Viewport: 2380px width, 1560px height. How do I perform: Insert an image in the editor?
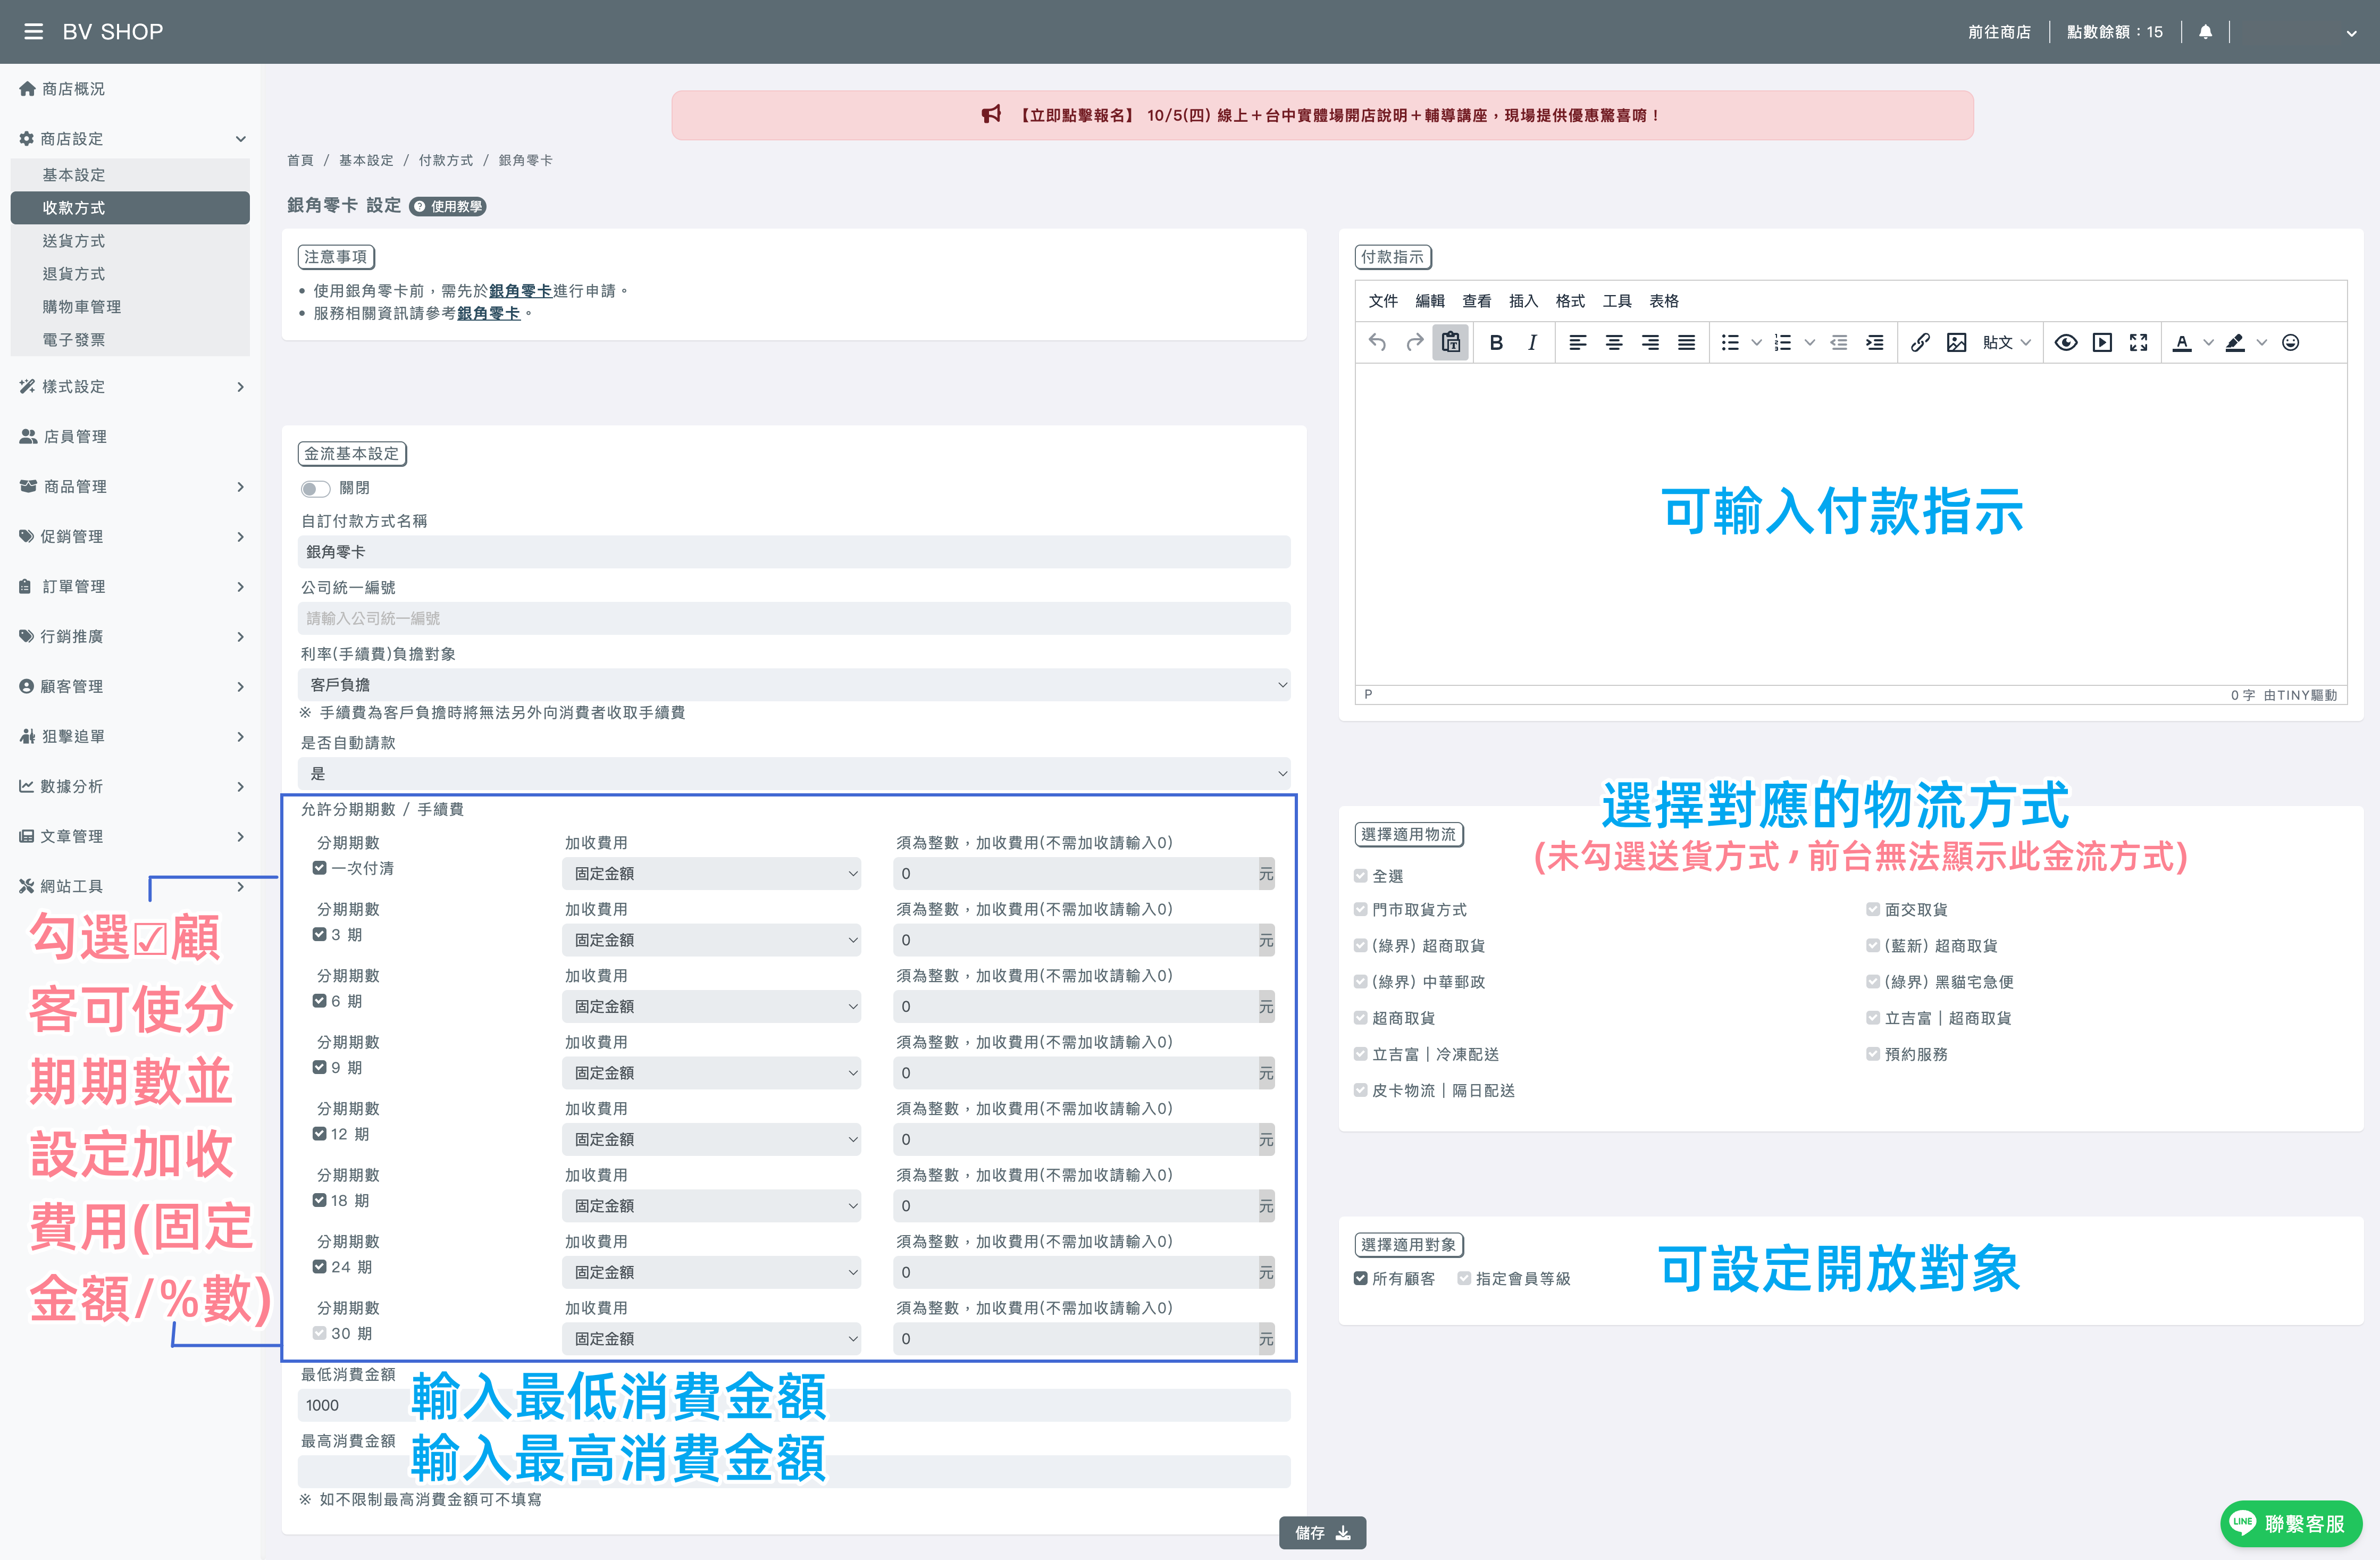pyautogui.click(x=1957, y=343)
